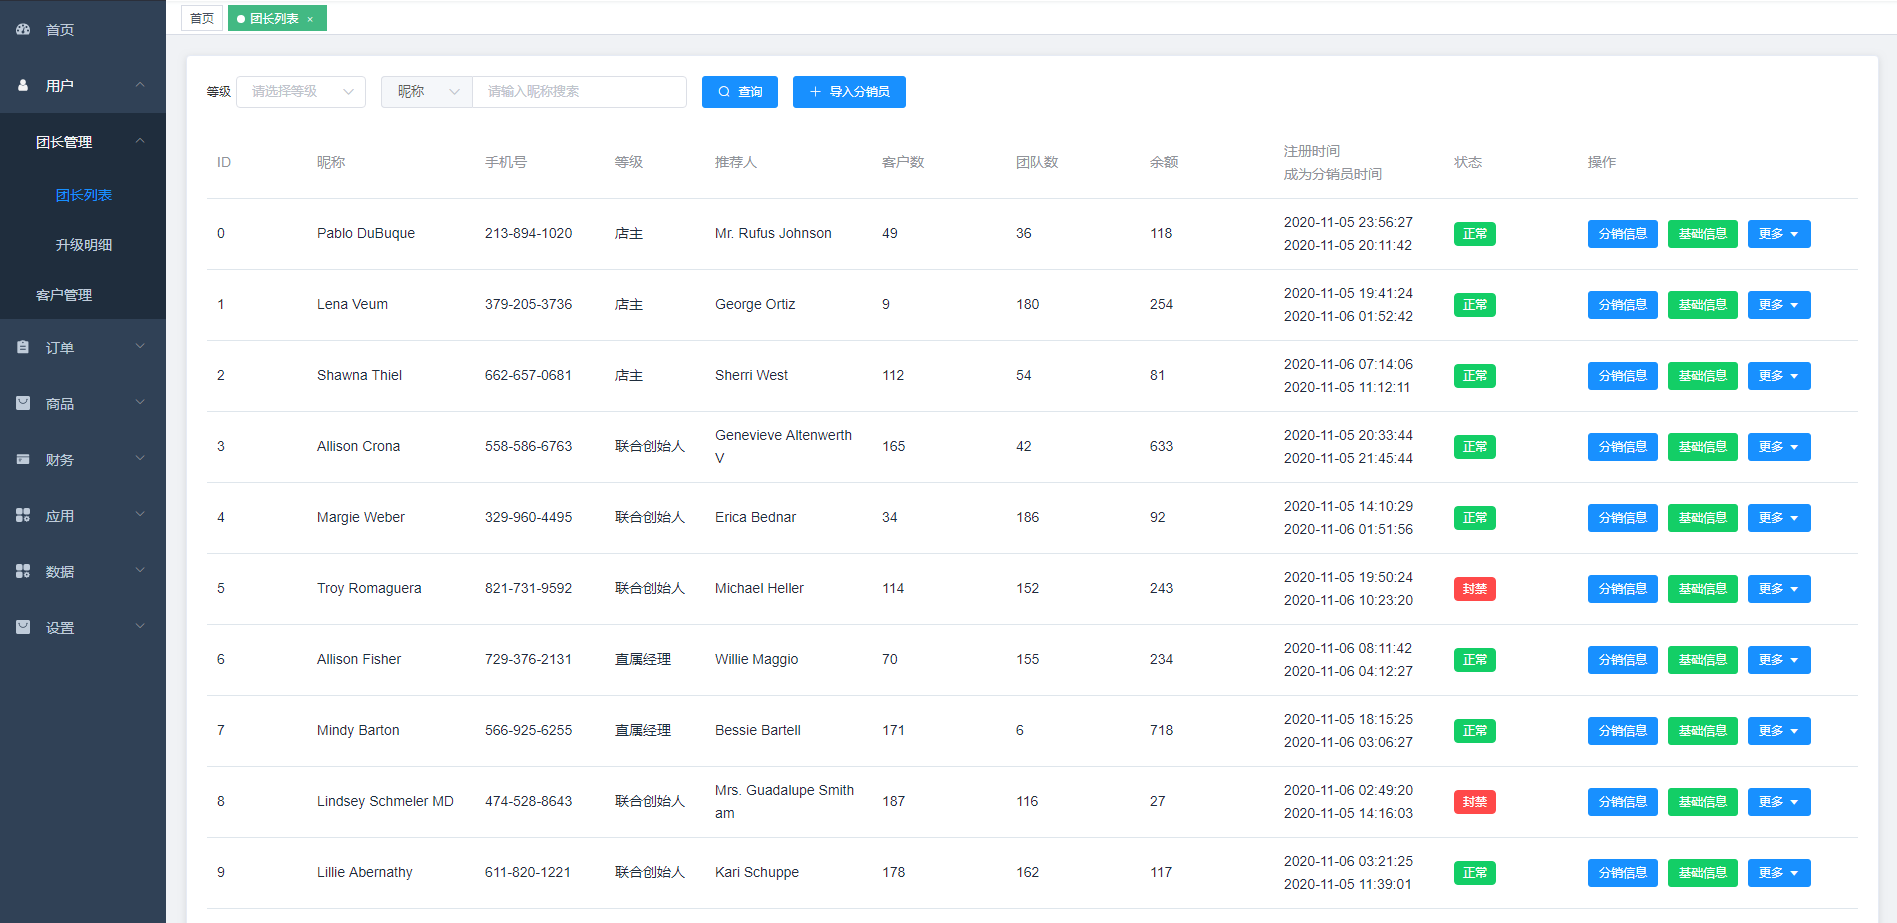Click 基础信息 for Troy Romaguera
1897x923 pixels.
pos(1703,589)
